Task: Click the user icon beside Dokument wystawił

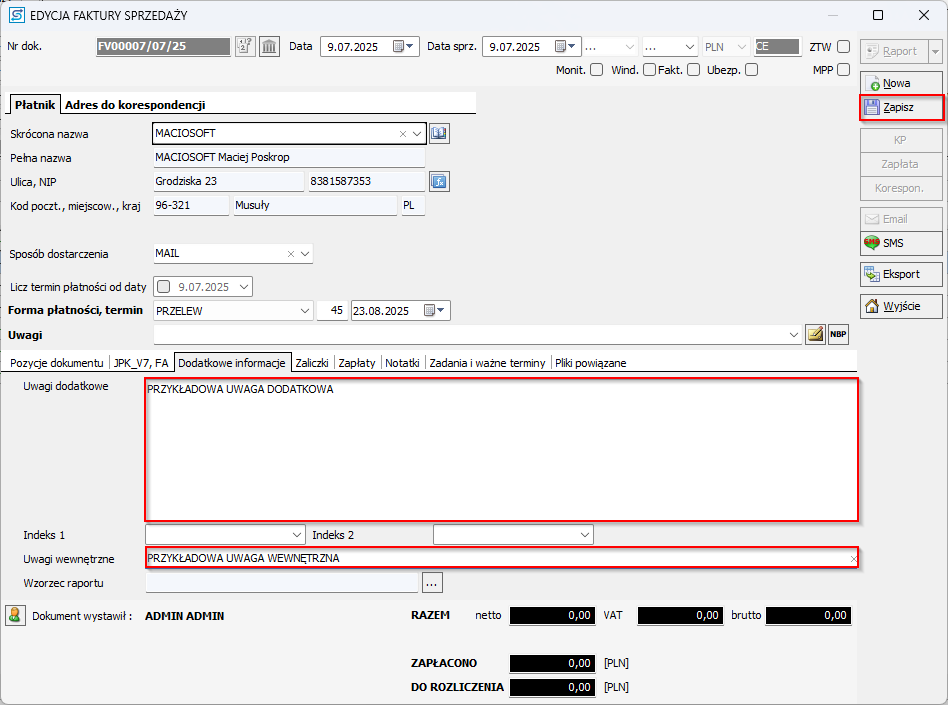Action: (x=15, y=615)
